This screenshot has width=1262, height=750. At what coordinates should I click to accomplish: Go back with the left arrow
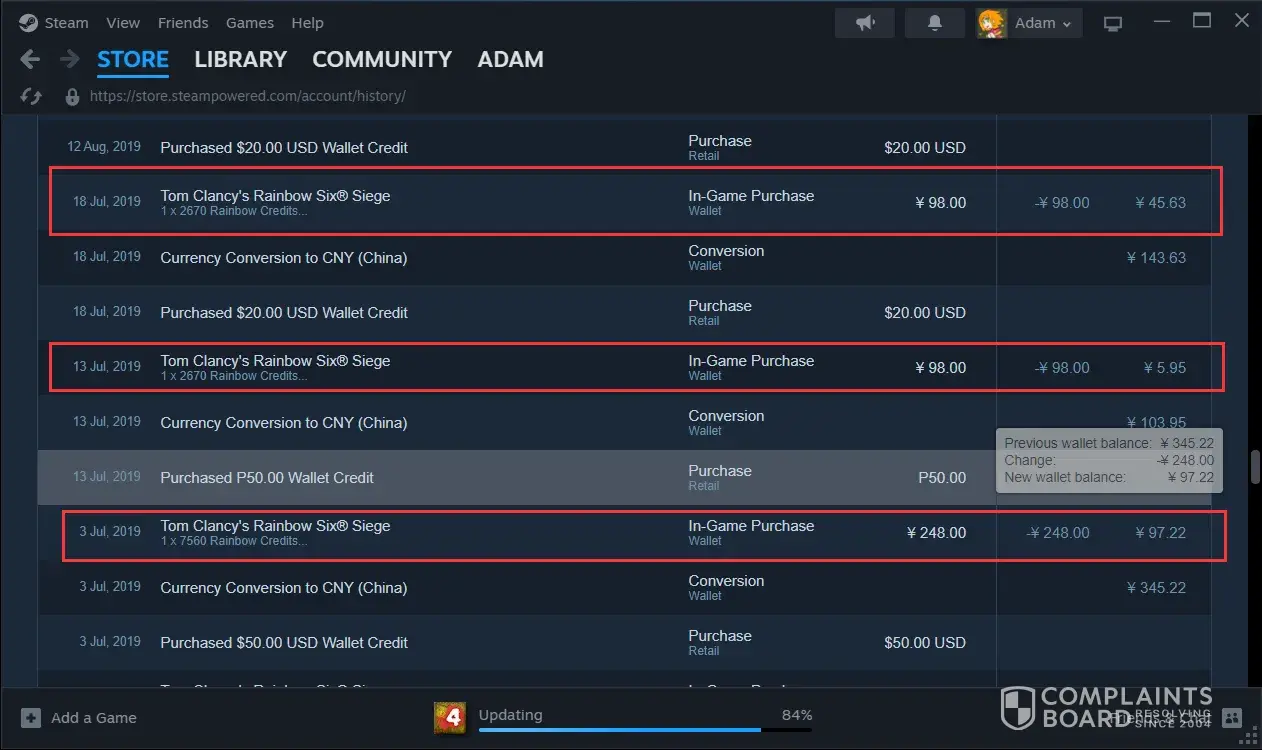30,60
